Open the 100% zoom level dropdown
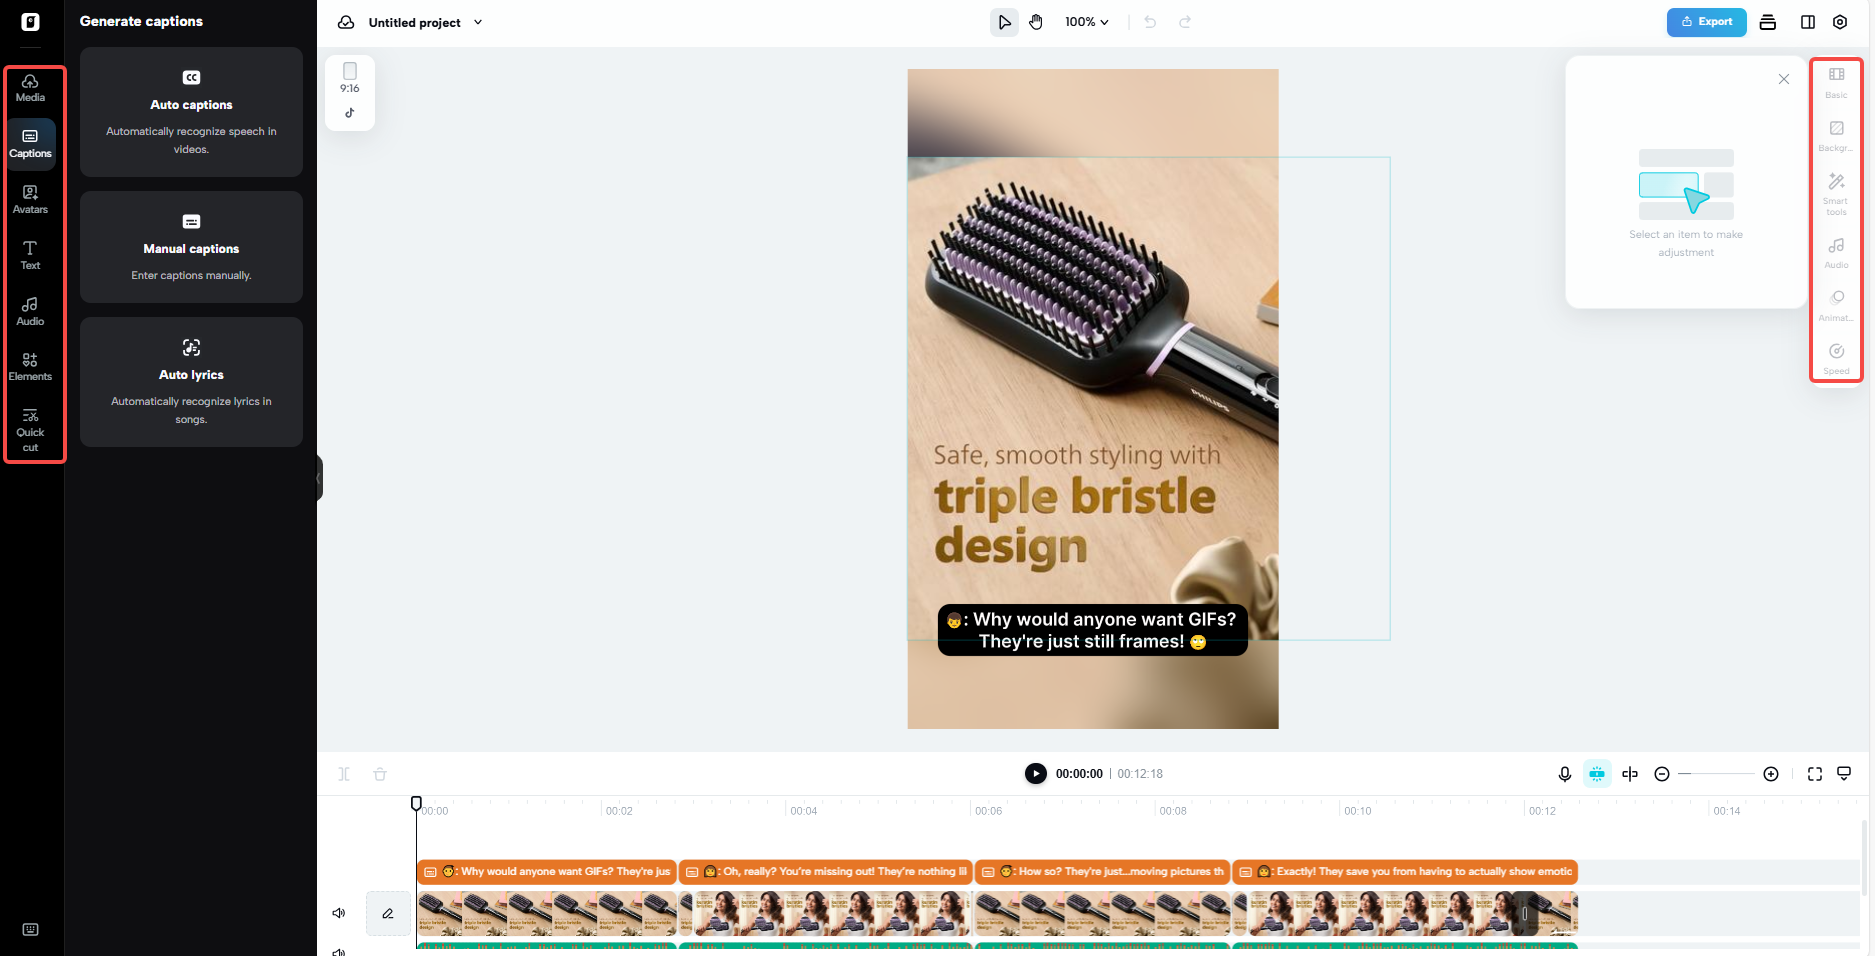Image resolution: width=1875 pixels, height=956 pixels. [1087, 22]
